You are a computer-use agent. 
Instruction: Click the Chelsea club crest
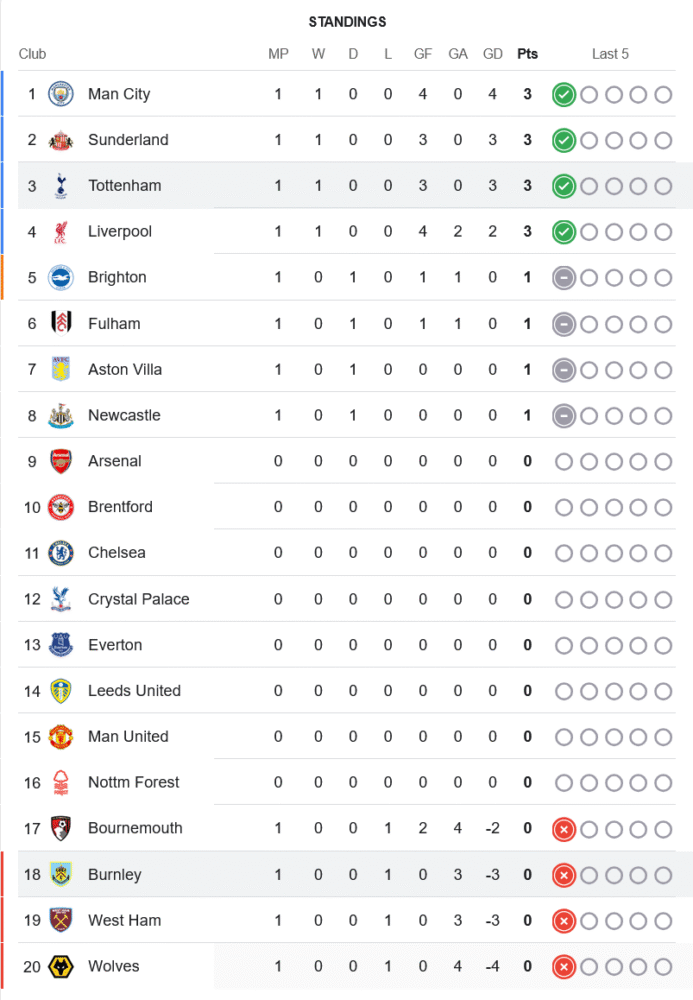(61, 553)
